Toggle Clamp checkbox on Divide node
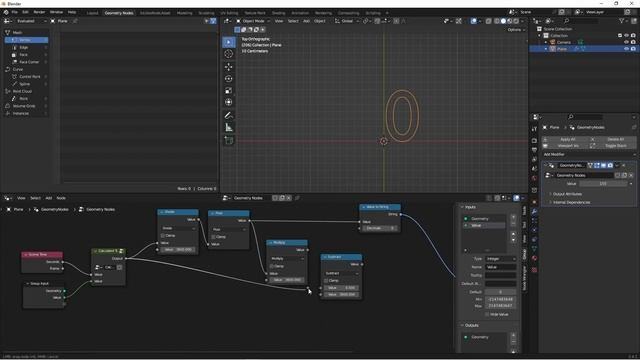The width and height of the screenshot is (640, 360). point(163,236)
